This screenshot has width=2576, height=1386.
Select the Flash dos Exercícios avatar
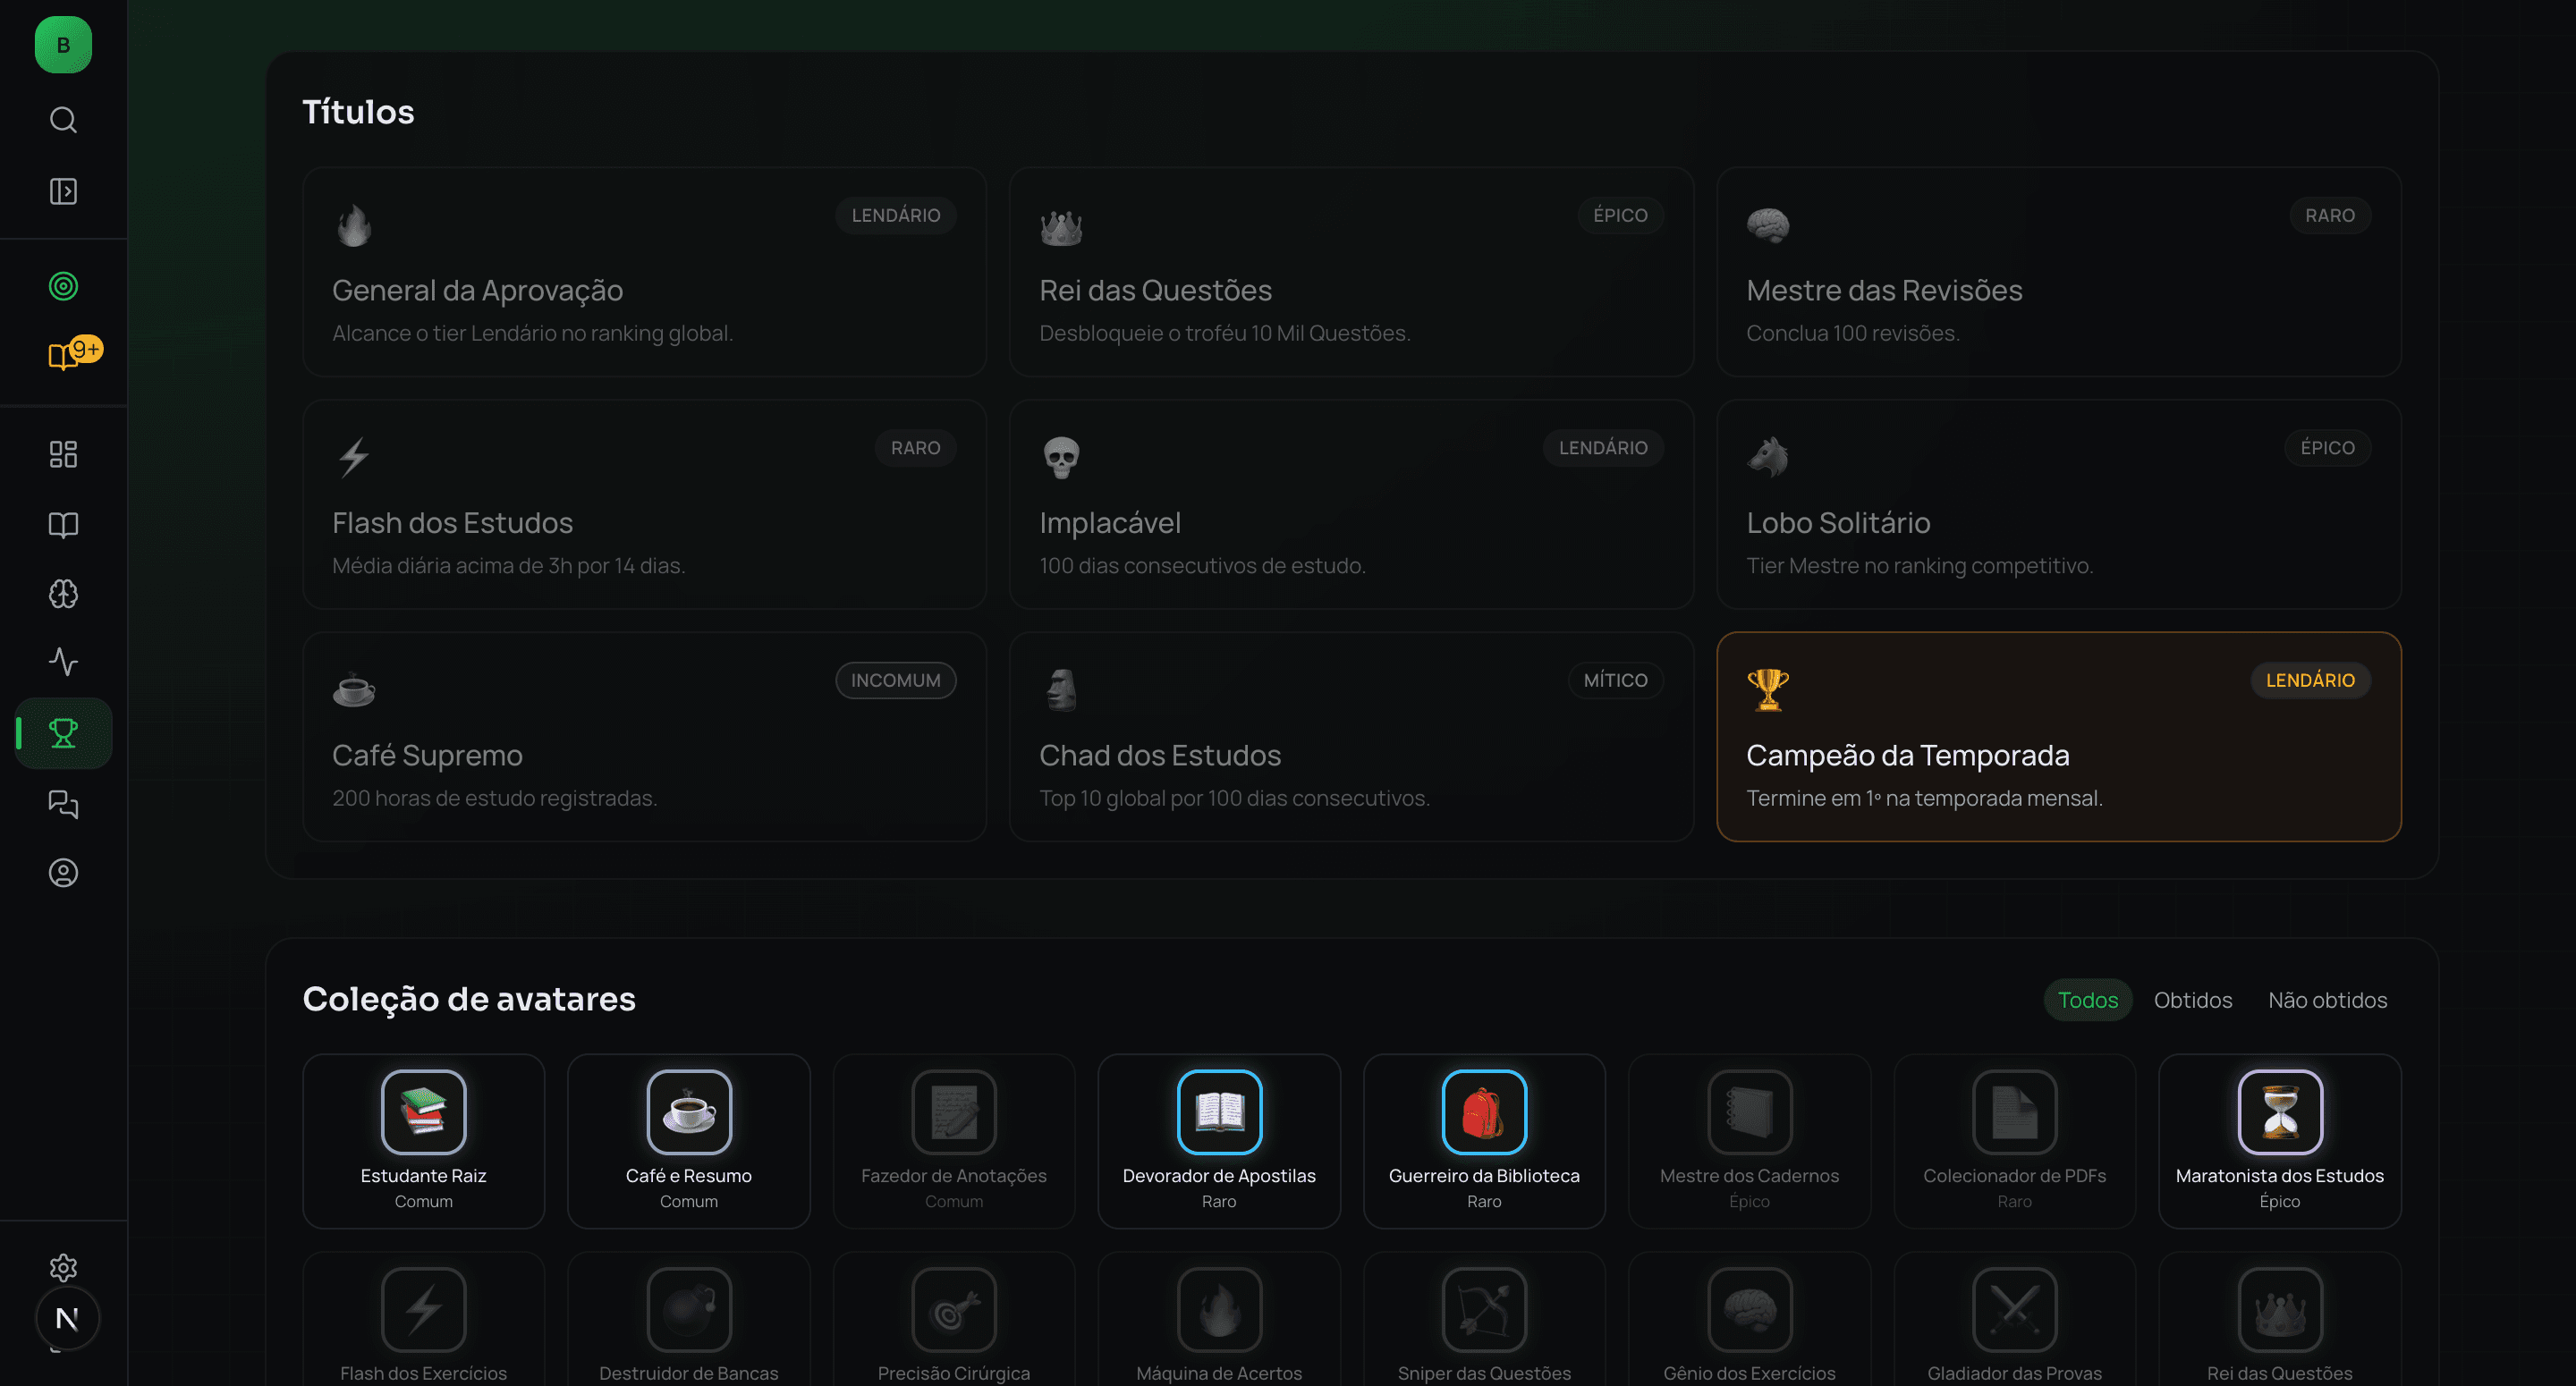(424, 1320)
